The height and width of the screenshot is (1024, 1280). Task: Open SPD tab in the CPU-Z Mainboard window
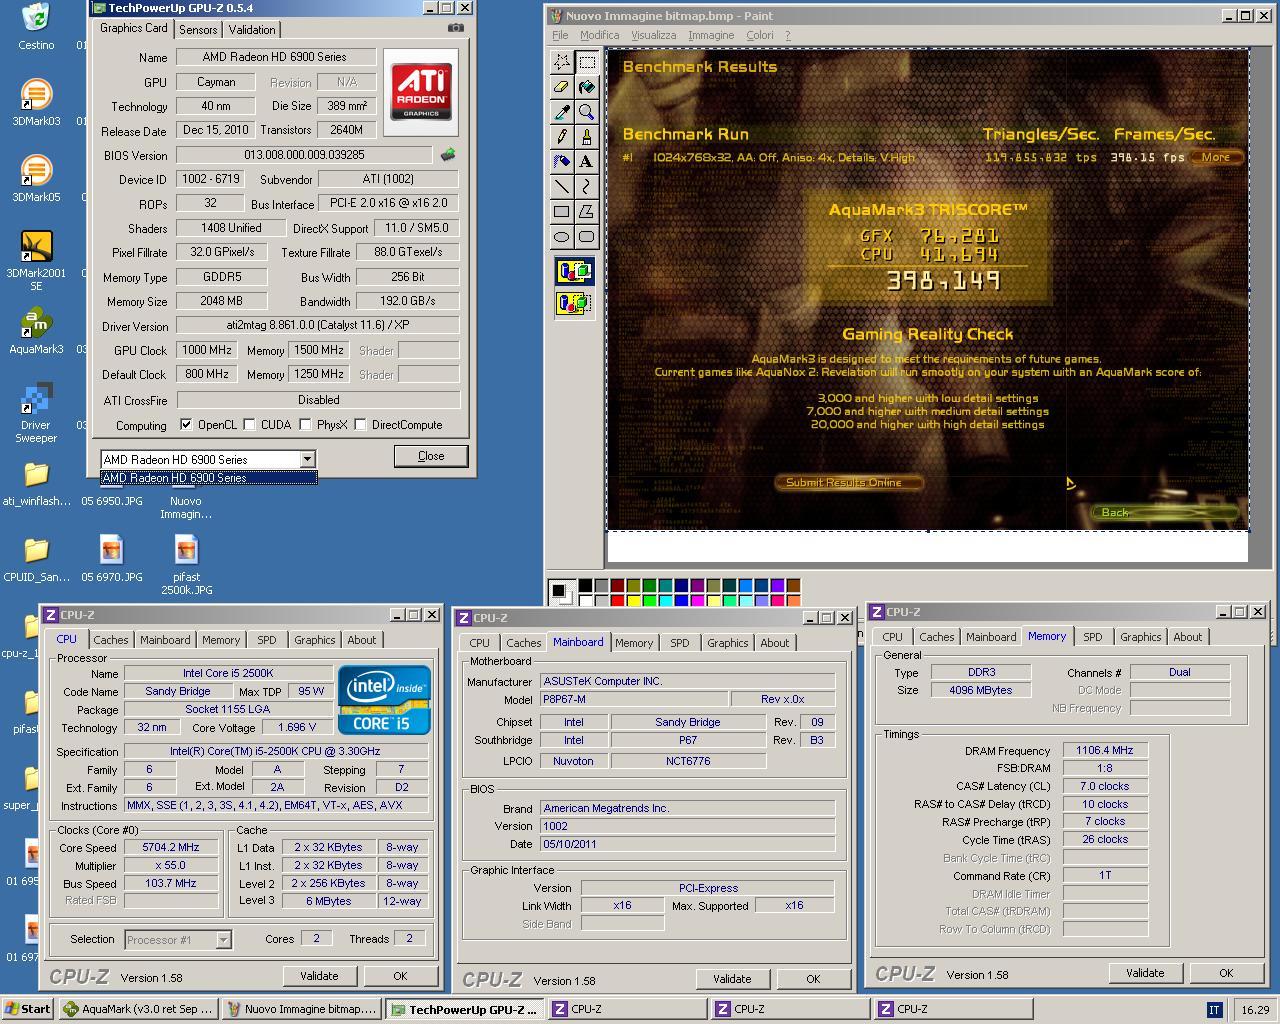click(x=680, y=643)
